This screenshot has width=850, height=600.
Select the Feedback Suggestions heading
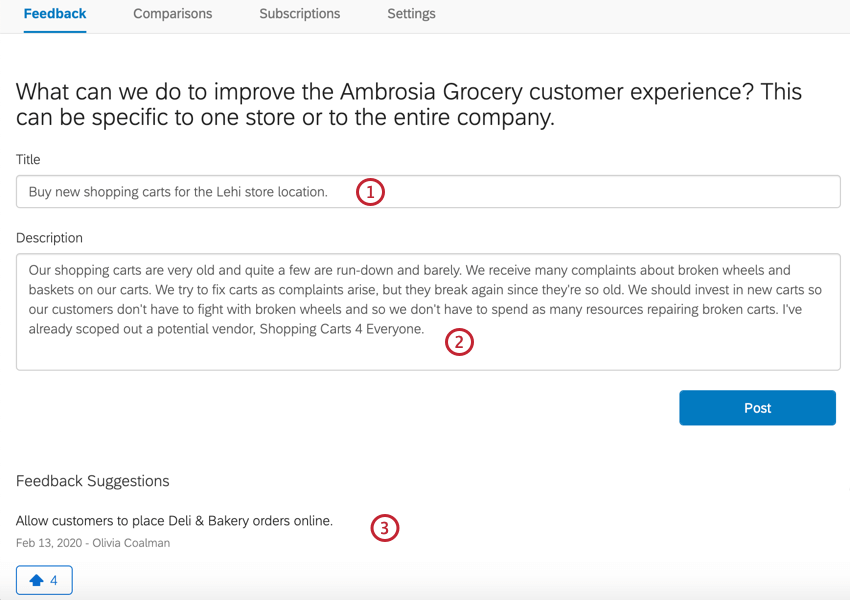point(92,480)
